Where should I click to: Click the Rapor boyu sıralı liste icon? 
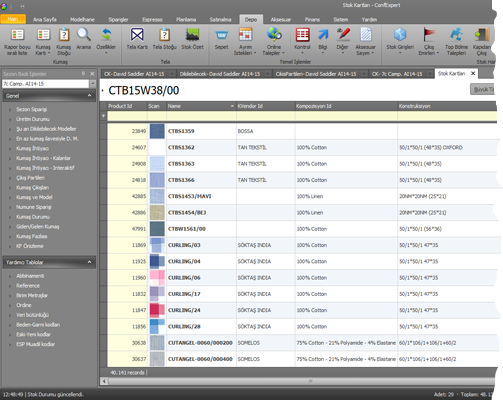17,35
